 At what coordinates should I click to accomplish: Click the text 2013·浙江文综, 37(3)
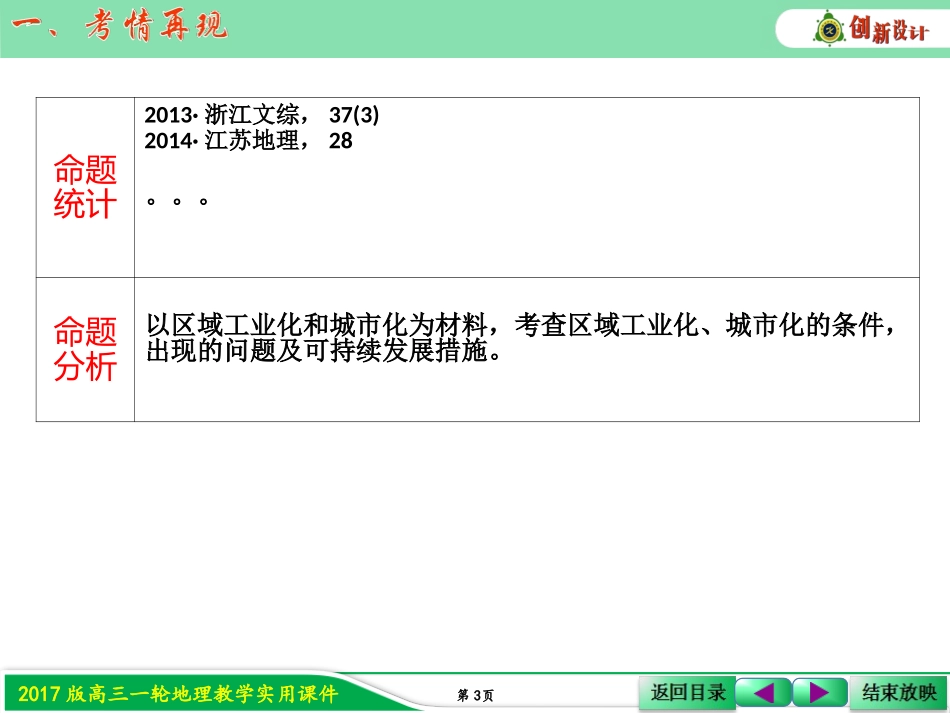(262, 114)
